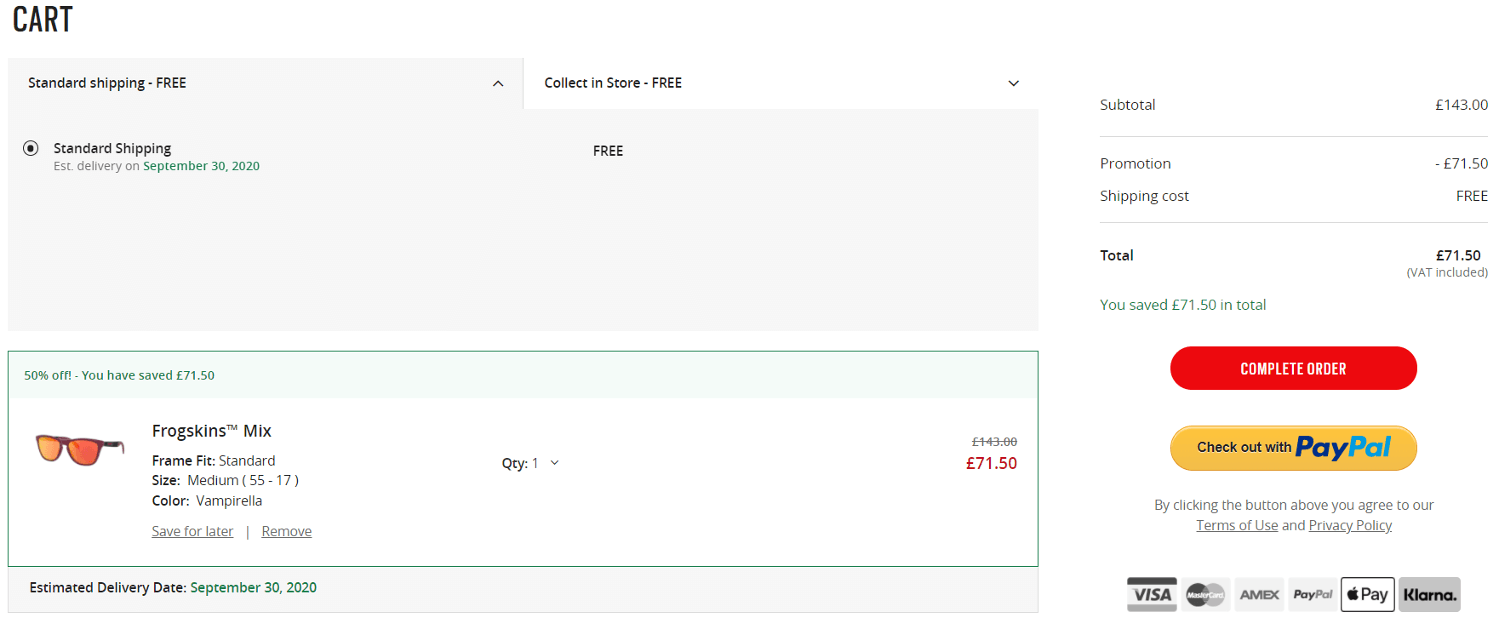Click the Apple Pay icon

click(1367, 594)
